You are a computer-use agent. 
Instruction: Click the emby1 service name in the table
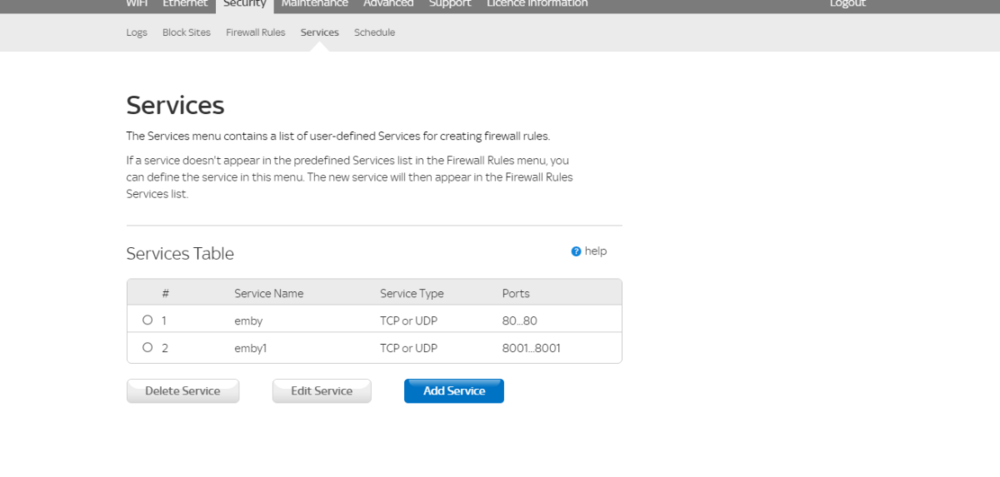coord(251,348)
